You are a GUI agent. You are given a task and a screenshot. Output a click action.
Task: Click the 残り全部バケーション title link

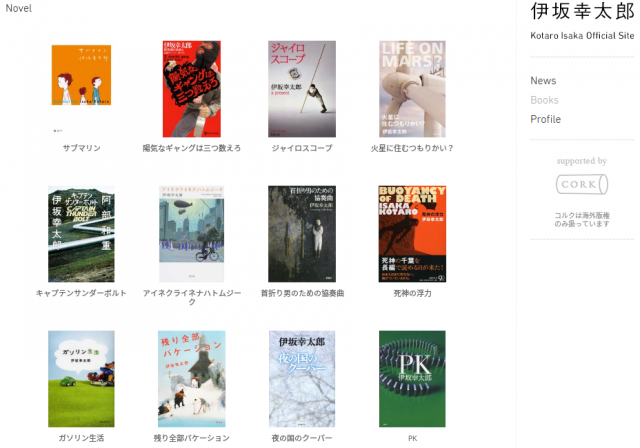191,438
